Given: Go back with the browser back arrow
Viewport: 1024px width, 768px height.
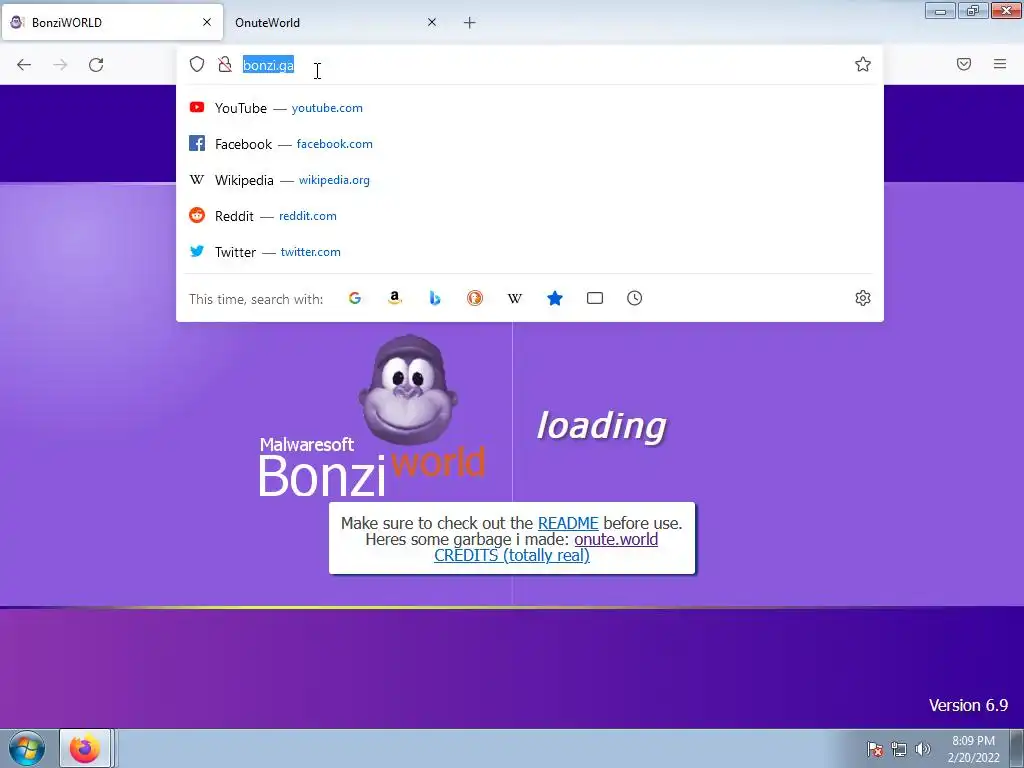Looking at the screenshot, I should (x=24, y=65).
